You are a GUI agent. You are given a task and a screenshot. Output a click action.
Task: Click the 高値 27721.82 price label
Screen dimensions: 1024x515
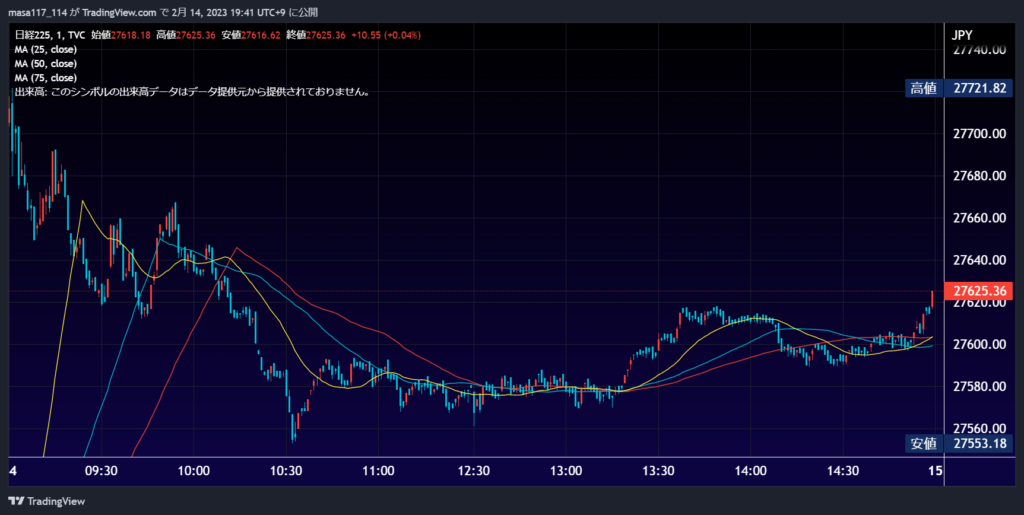959,89
